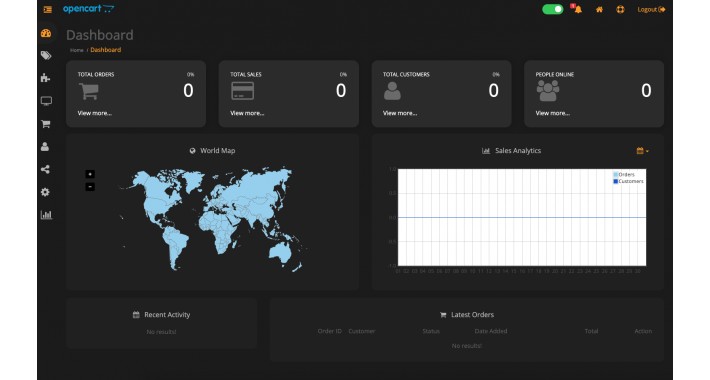Viewport: 710px width, 380px height.
Task: Click the Order ID column header
Action: point(330,331)
